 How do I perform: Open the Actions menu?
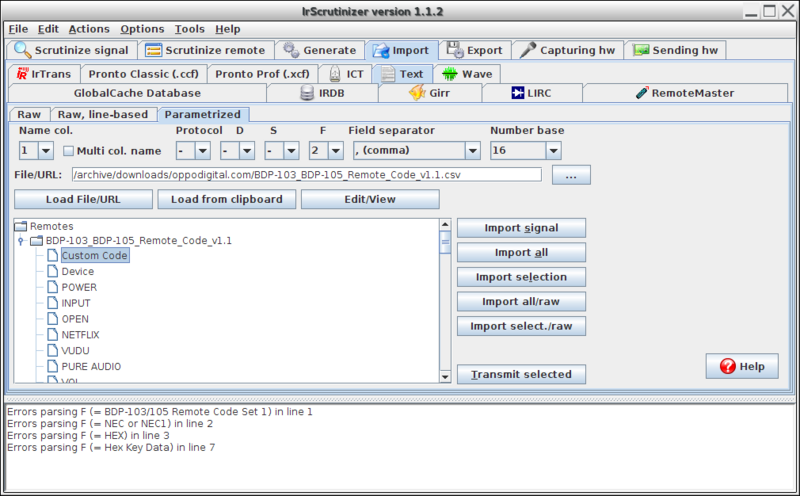click(x=89, y=29)
